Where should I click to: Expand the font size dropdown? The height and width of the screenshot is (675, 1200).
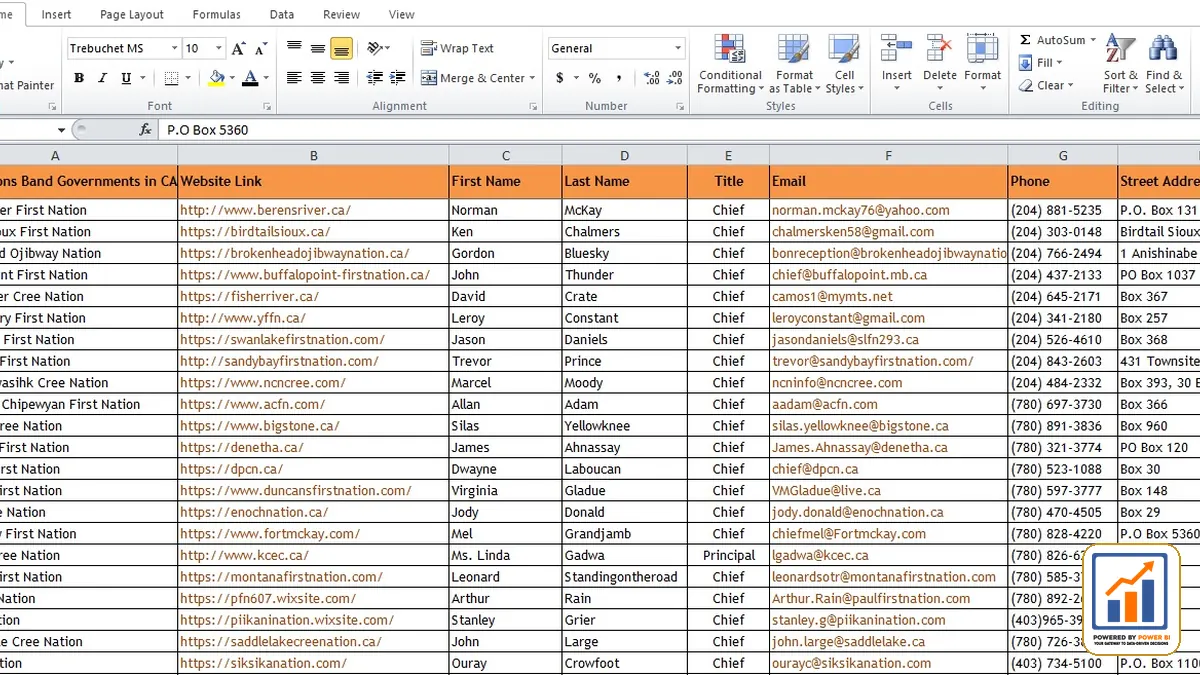point(218,48)
